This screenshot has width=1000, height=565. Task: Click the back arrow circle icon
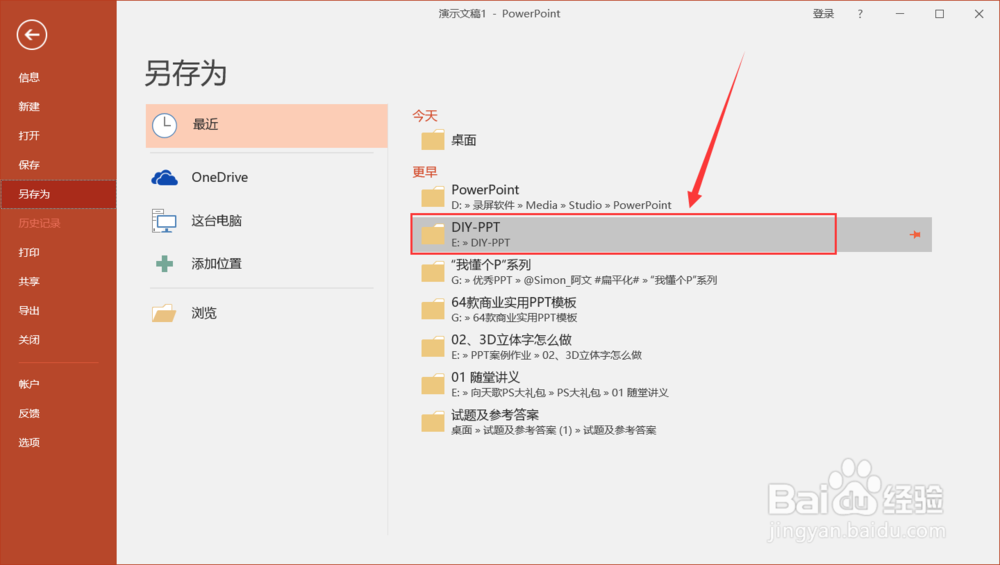tap(32, 34)
